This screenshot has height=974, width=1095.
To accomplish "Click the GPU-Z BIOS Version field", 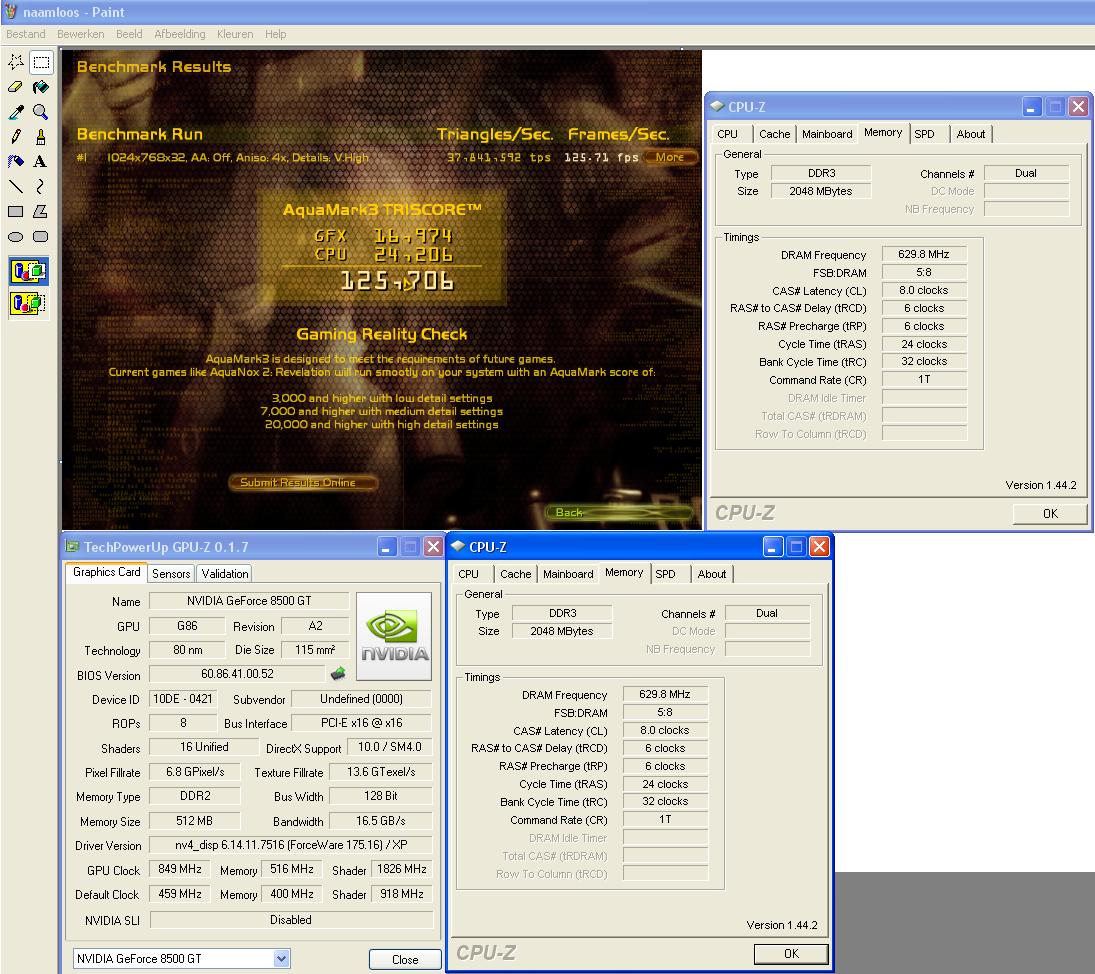I will click(x=237, y=674).
